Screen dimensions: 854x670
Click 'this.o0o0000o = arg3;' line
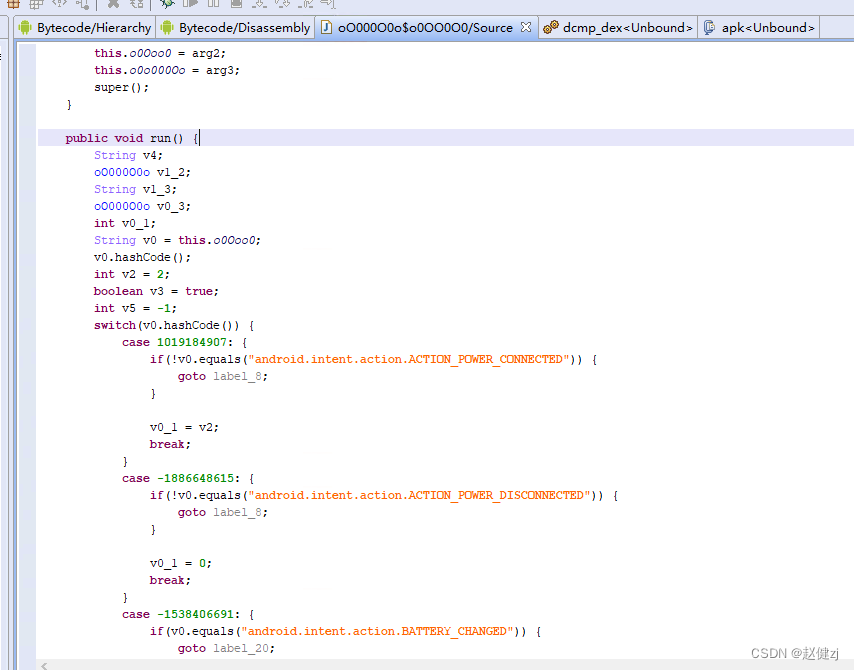(167, 70)
